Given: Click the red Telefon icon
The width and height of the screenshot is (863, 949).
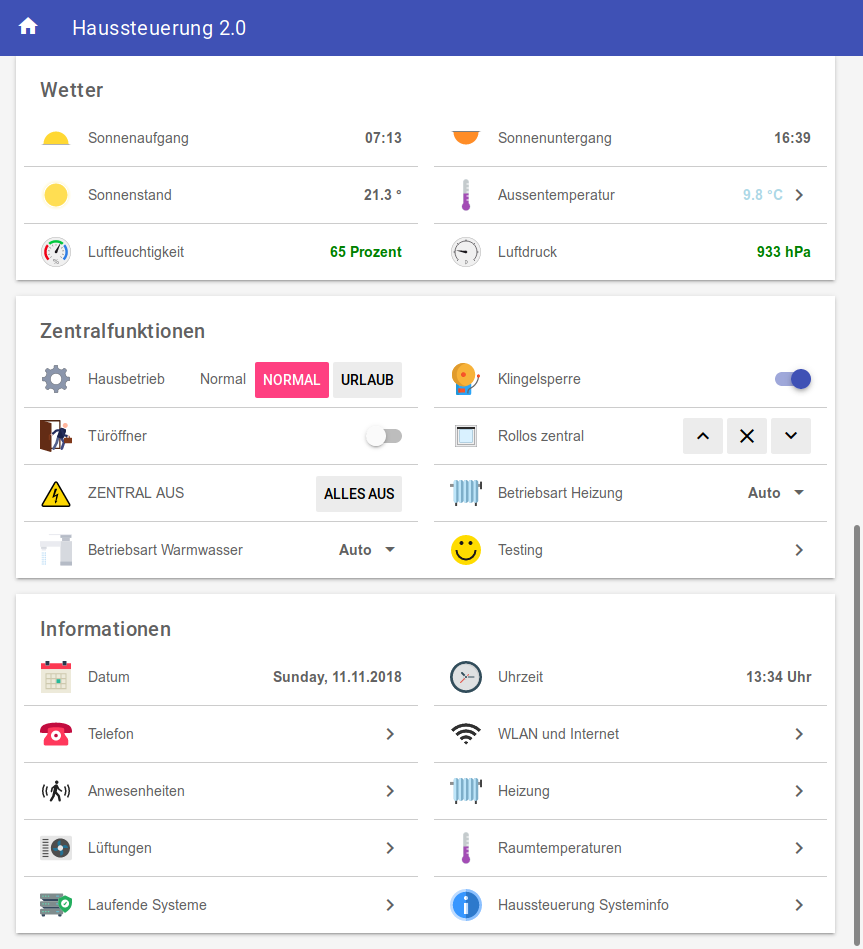Looking at the screenshot, I should (x=56, y=734).
